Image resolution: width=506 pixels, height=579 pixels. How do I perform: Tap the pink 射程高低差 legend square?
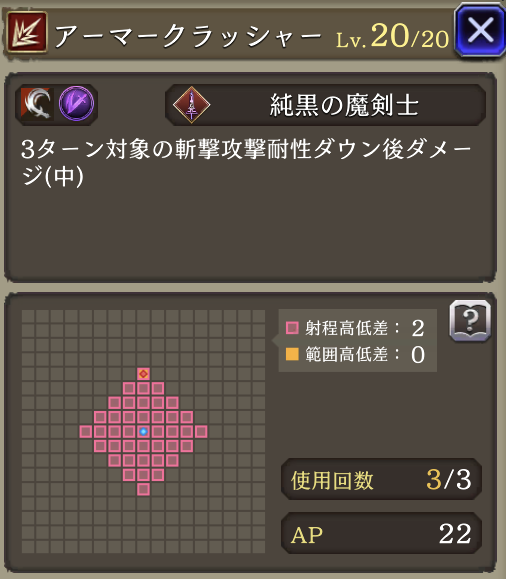[x=292, y=328]
